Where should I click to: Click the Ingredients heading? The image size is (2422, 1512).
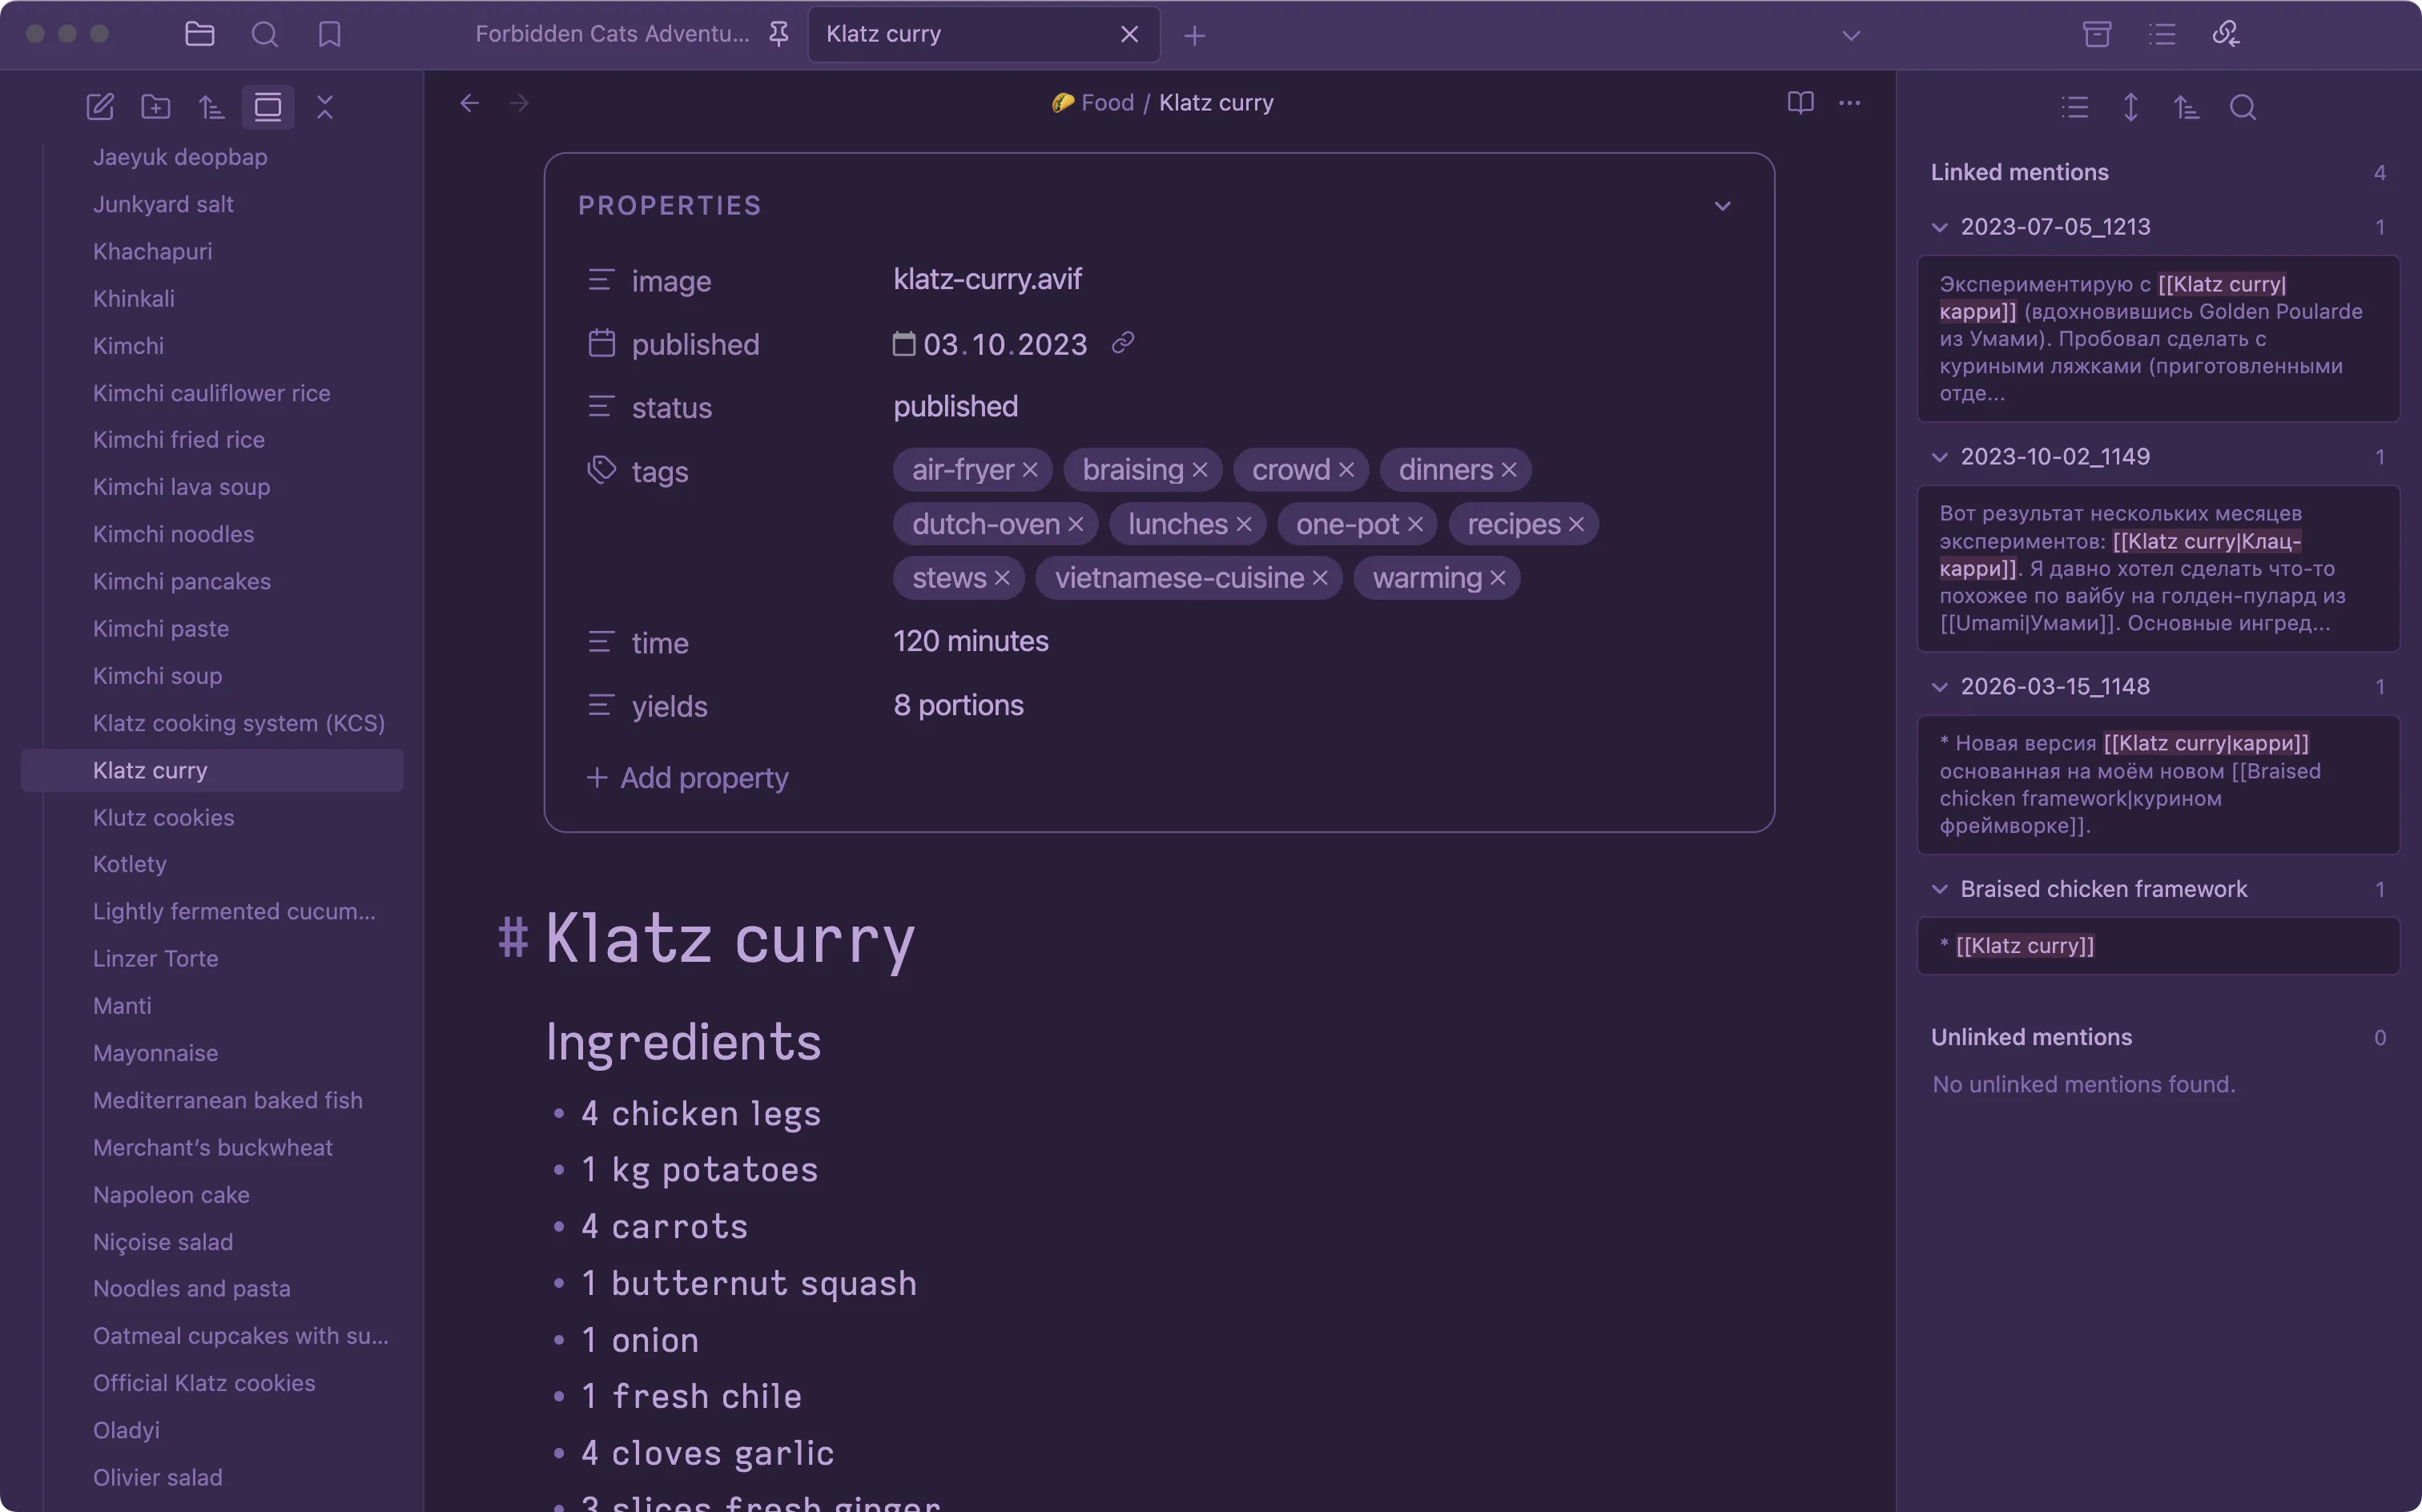(x=684, y=1042)
